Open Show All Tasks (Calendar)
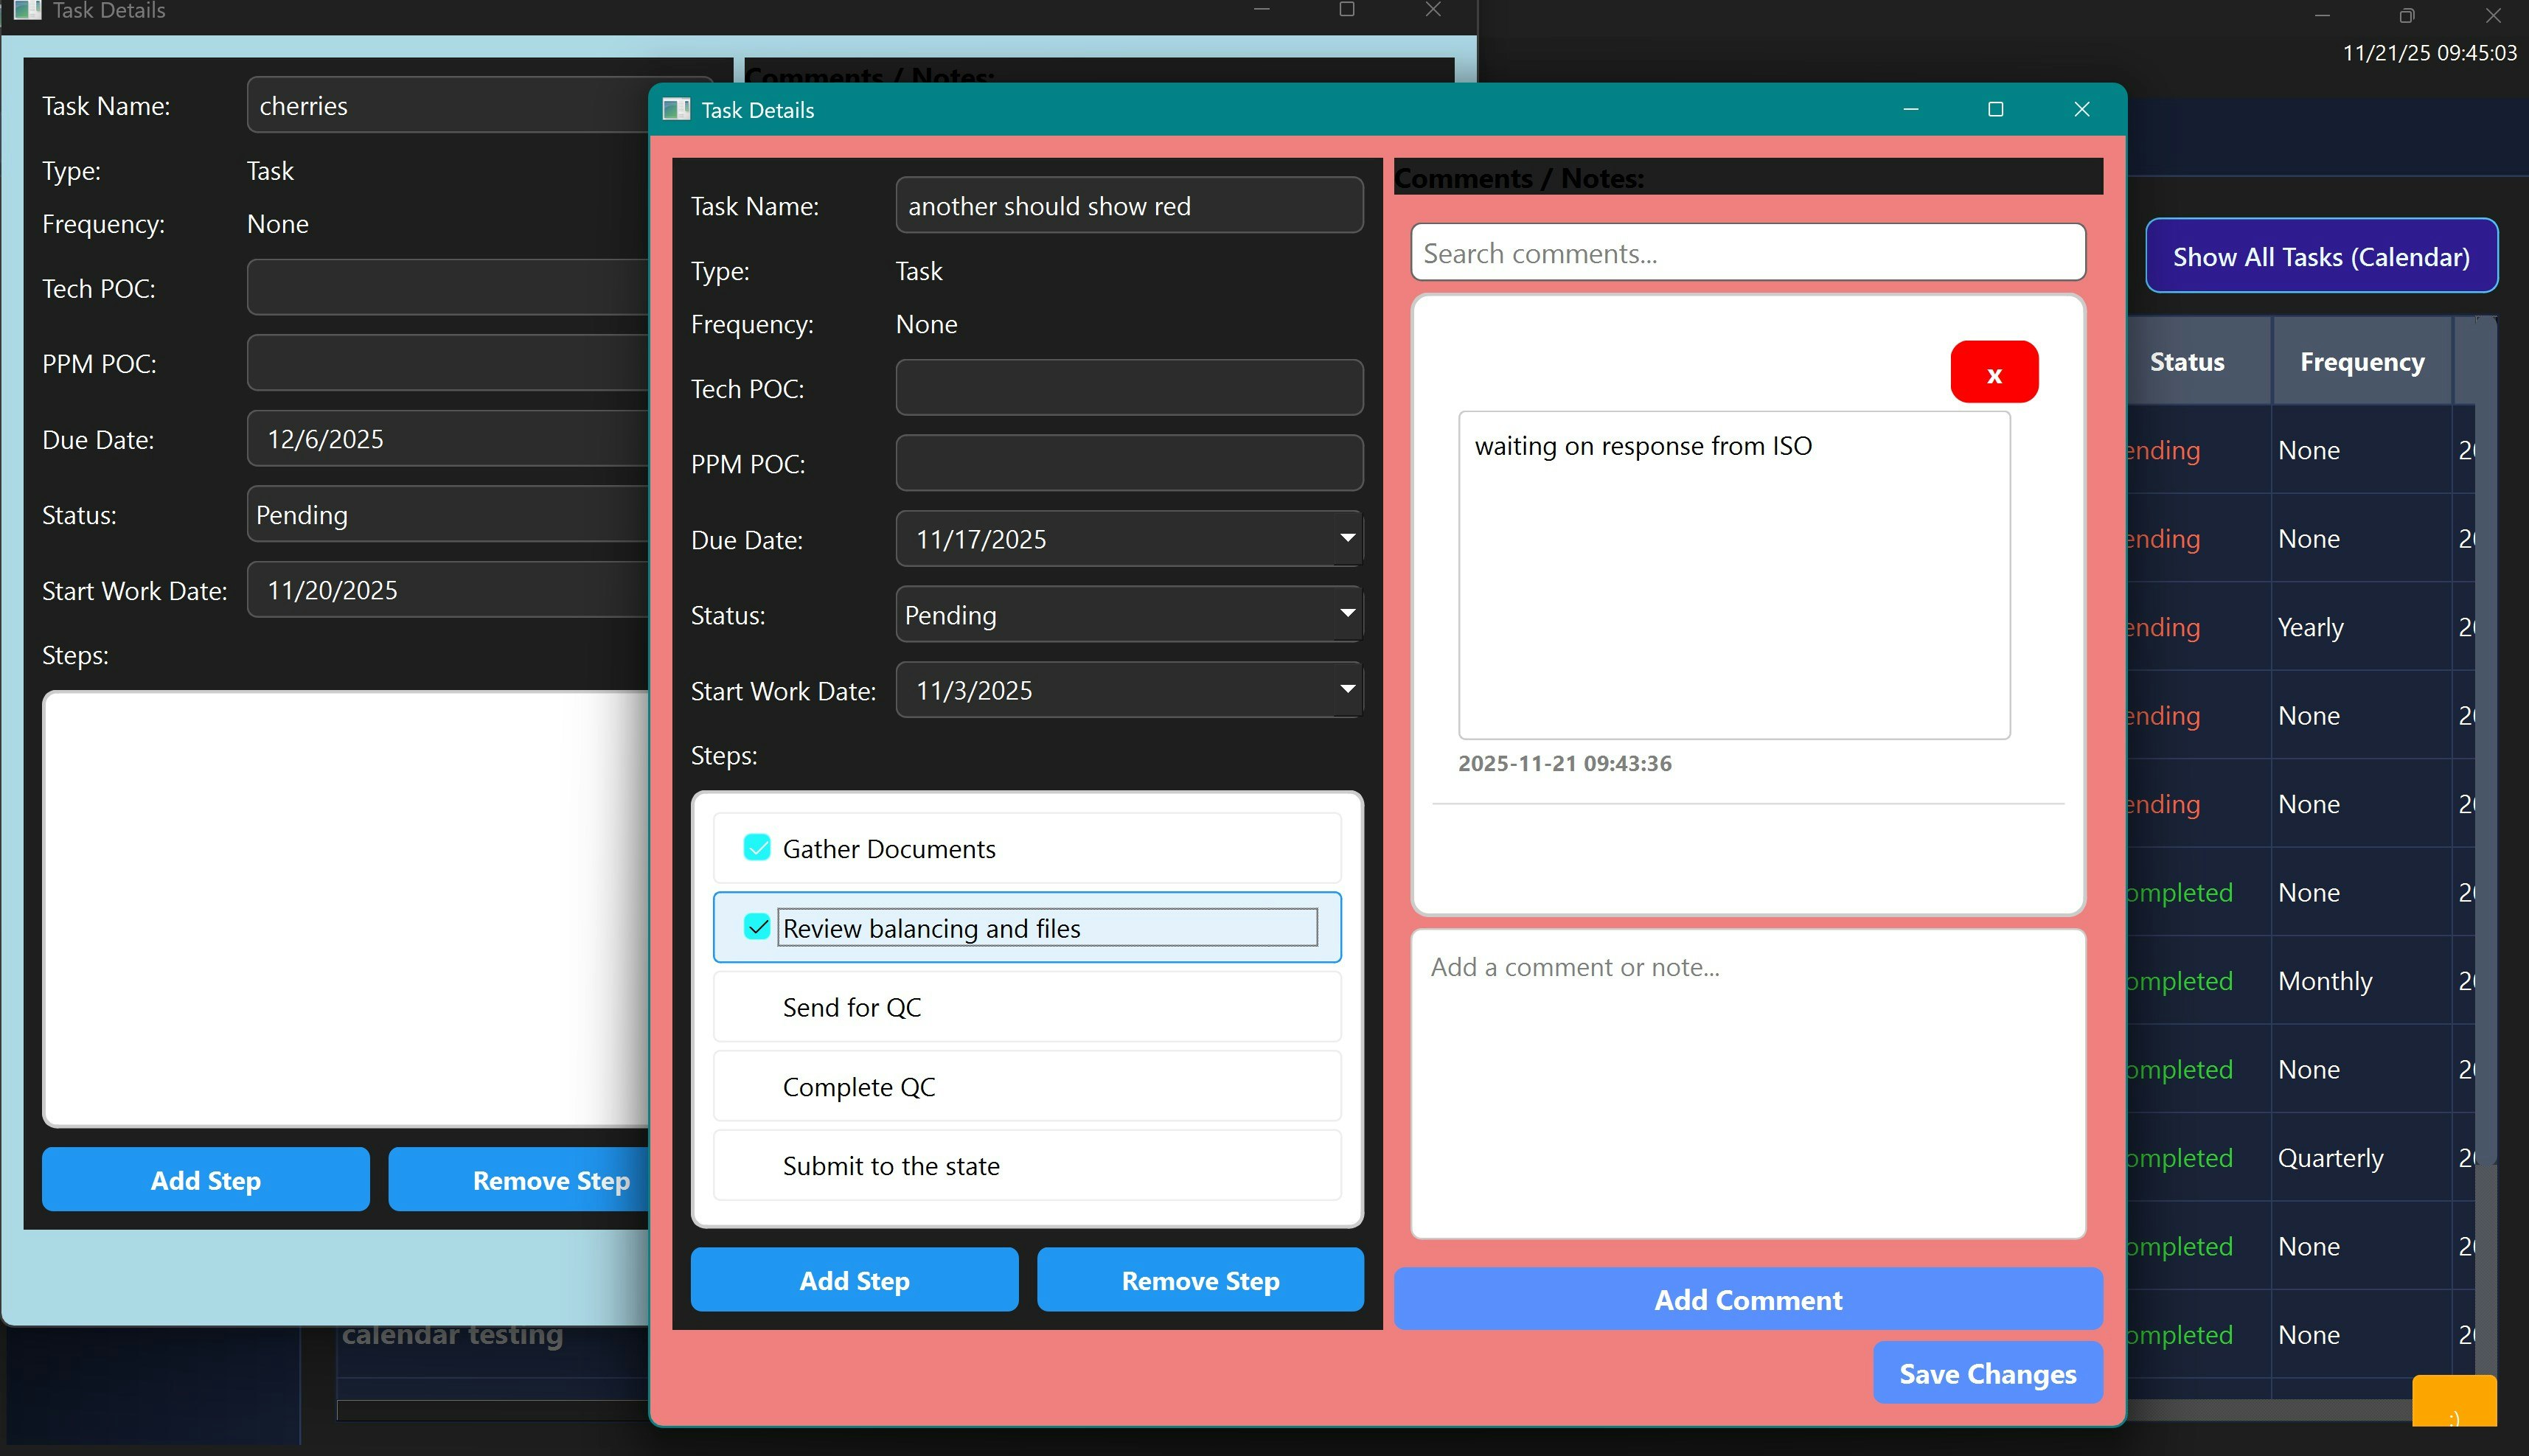 pyautogui.click(x=2321, y=256)
